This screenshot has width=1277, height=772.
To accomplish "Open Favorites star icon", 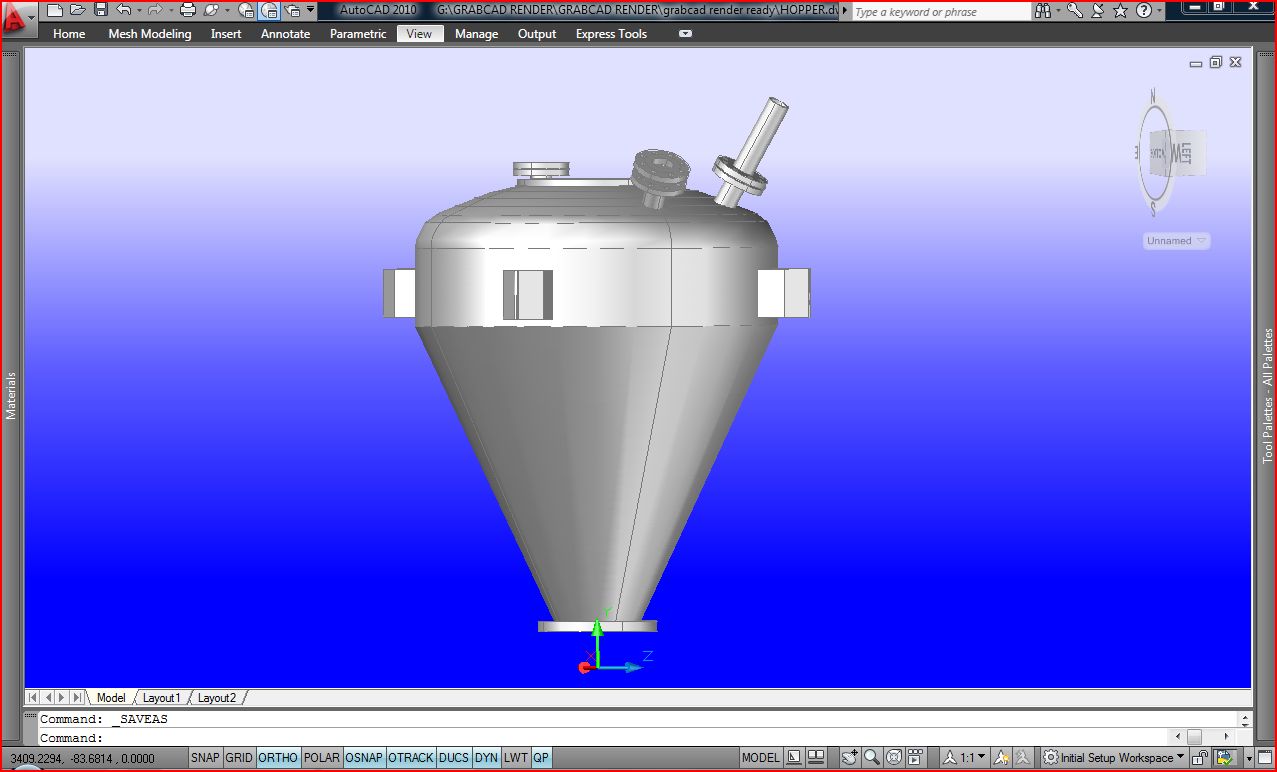I will [x=1120, y=11].
